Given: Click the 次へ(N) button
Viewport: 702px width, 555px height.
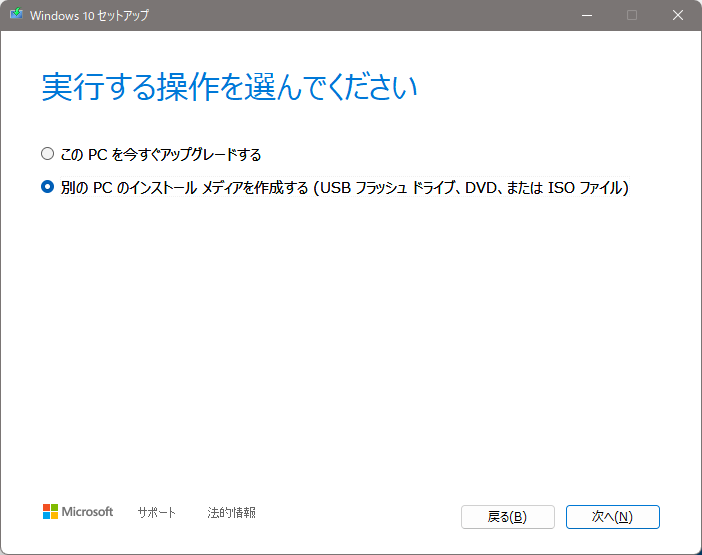Looking at the screenshot, I should 612,517.
